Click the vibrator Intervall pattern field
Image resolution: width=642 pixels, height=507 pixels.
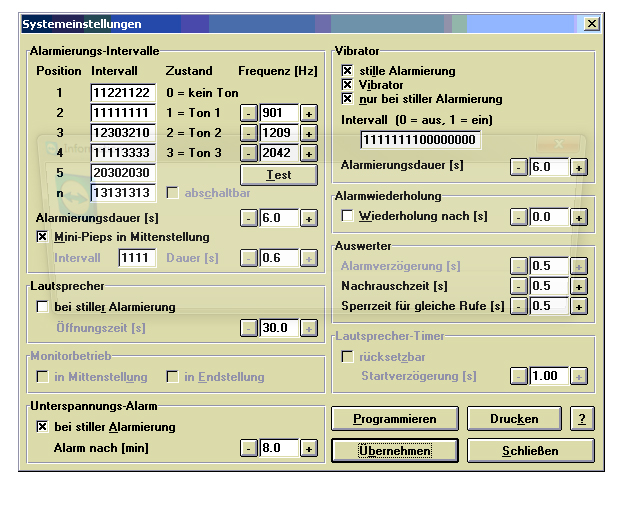click(420, 140)
